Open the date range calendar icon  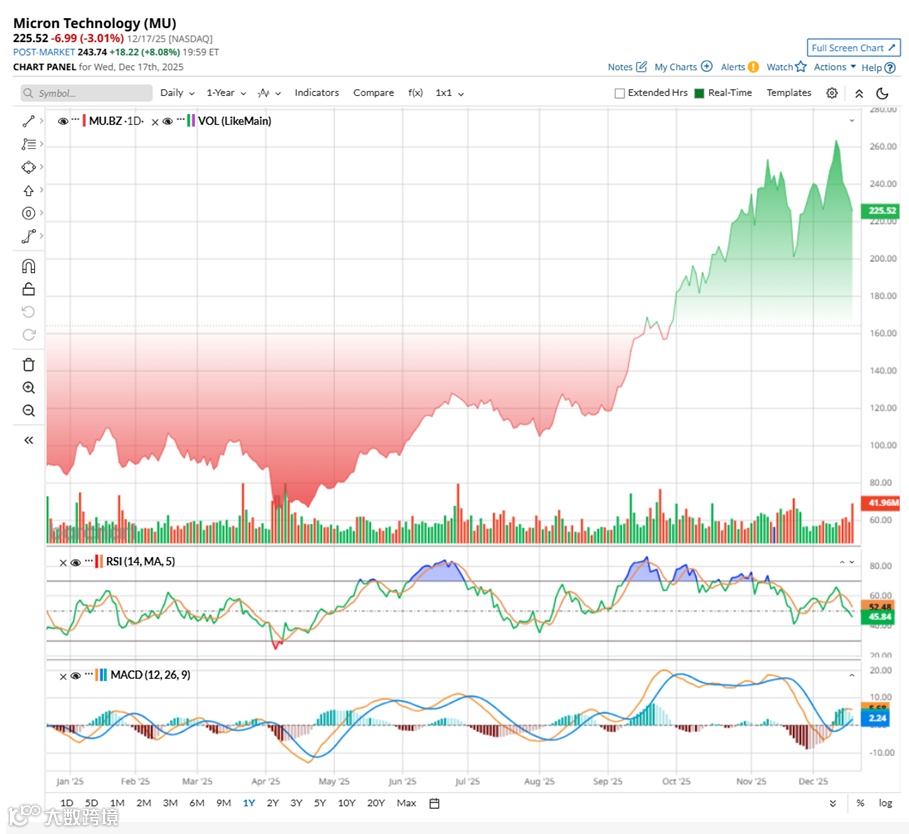pyautogui.click(x=434, y=803)
